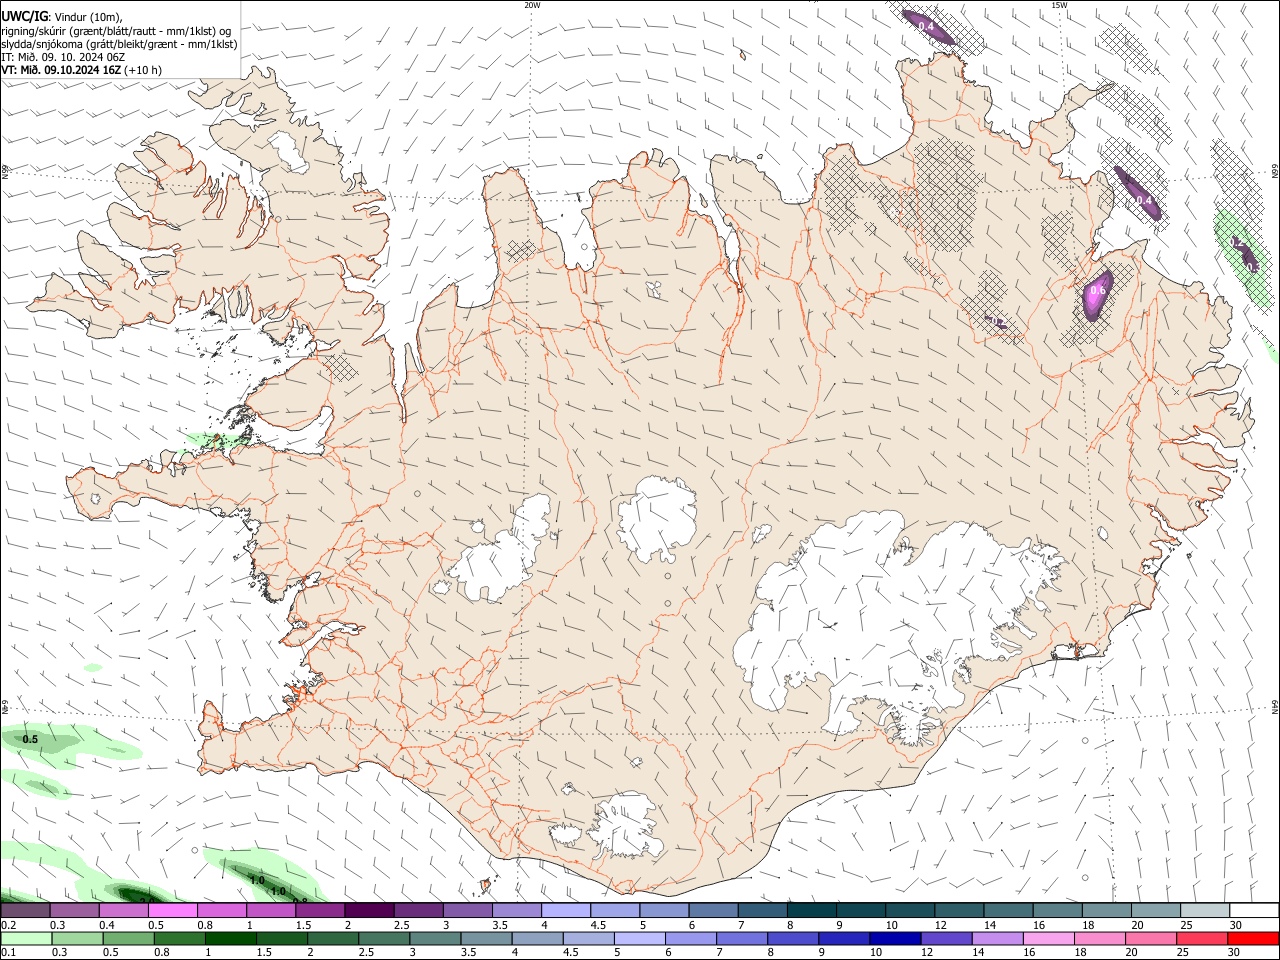This screenshot has height=960, width=1280.
Task: Pick the lower rain-scale swatch starting at 1
Action: [230, 938]
